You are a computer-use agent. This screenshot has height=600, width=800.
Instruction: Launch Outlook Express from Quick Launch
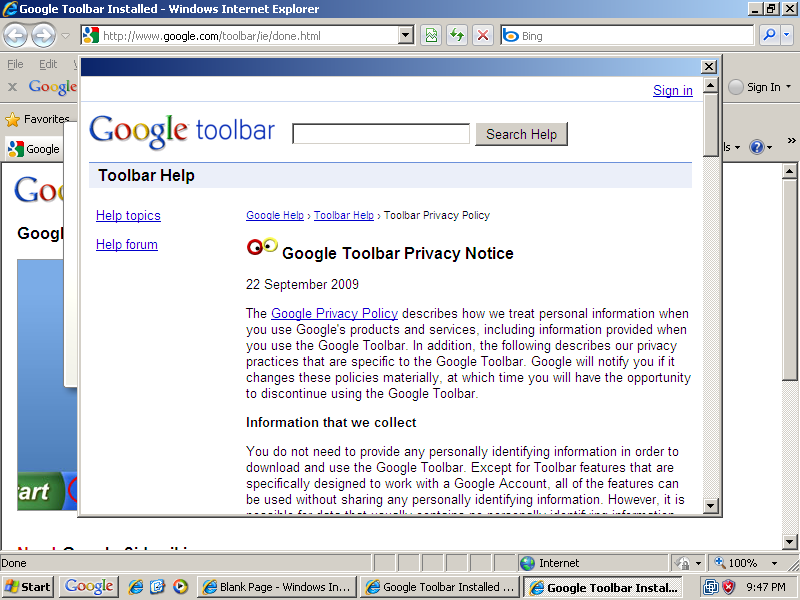(158, 587)
